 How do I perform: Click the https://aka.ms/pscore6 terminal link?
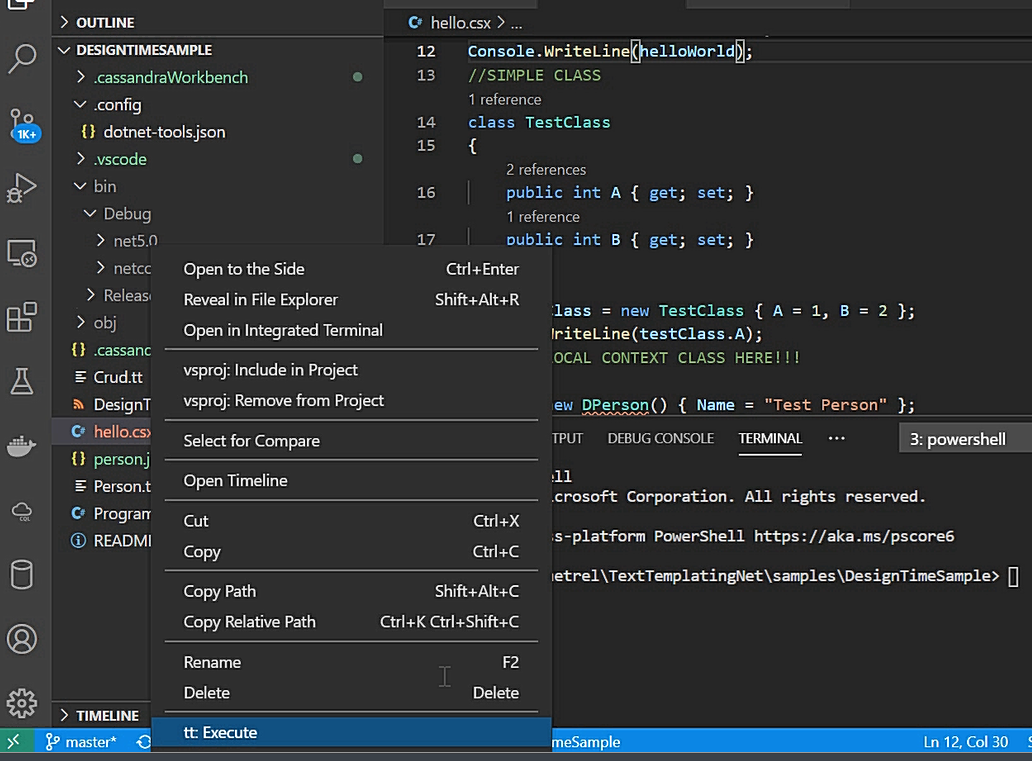[x=854, y=536]
